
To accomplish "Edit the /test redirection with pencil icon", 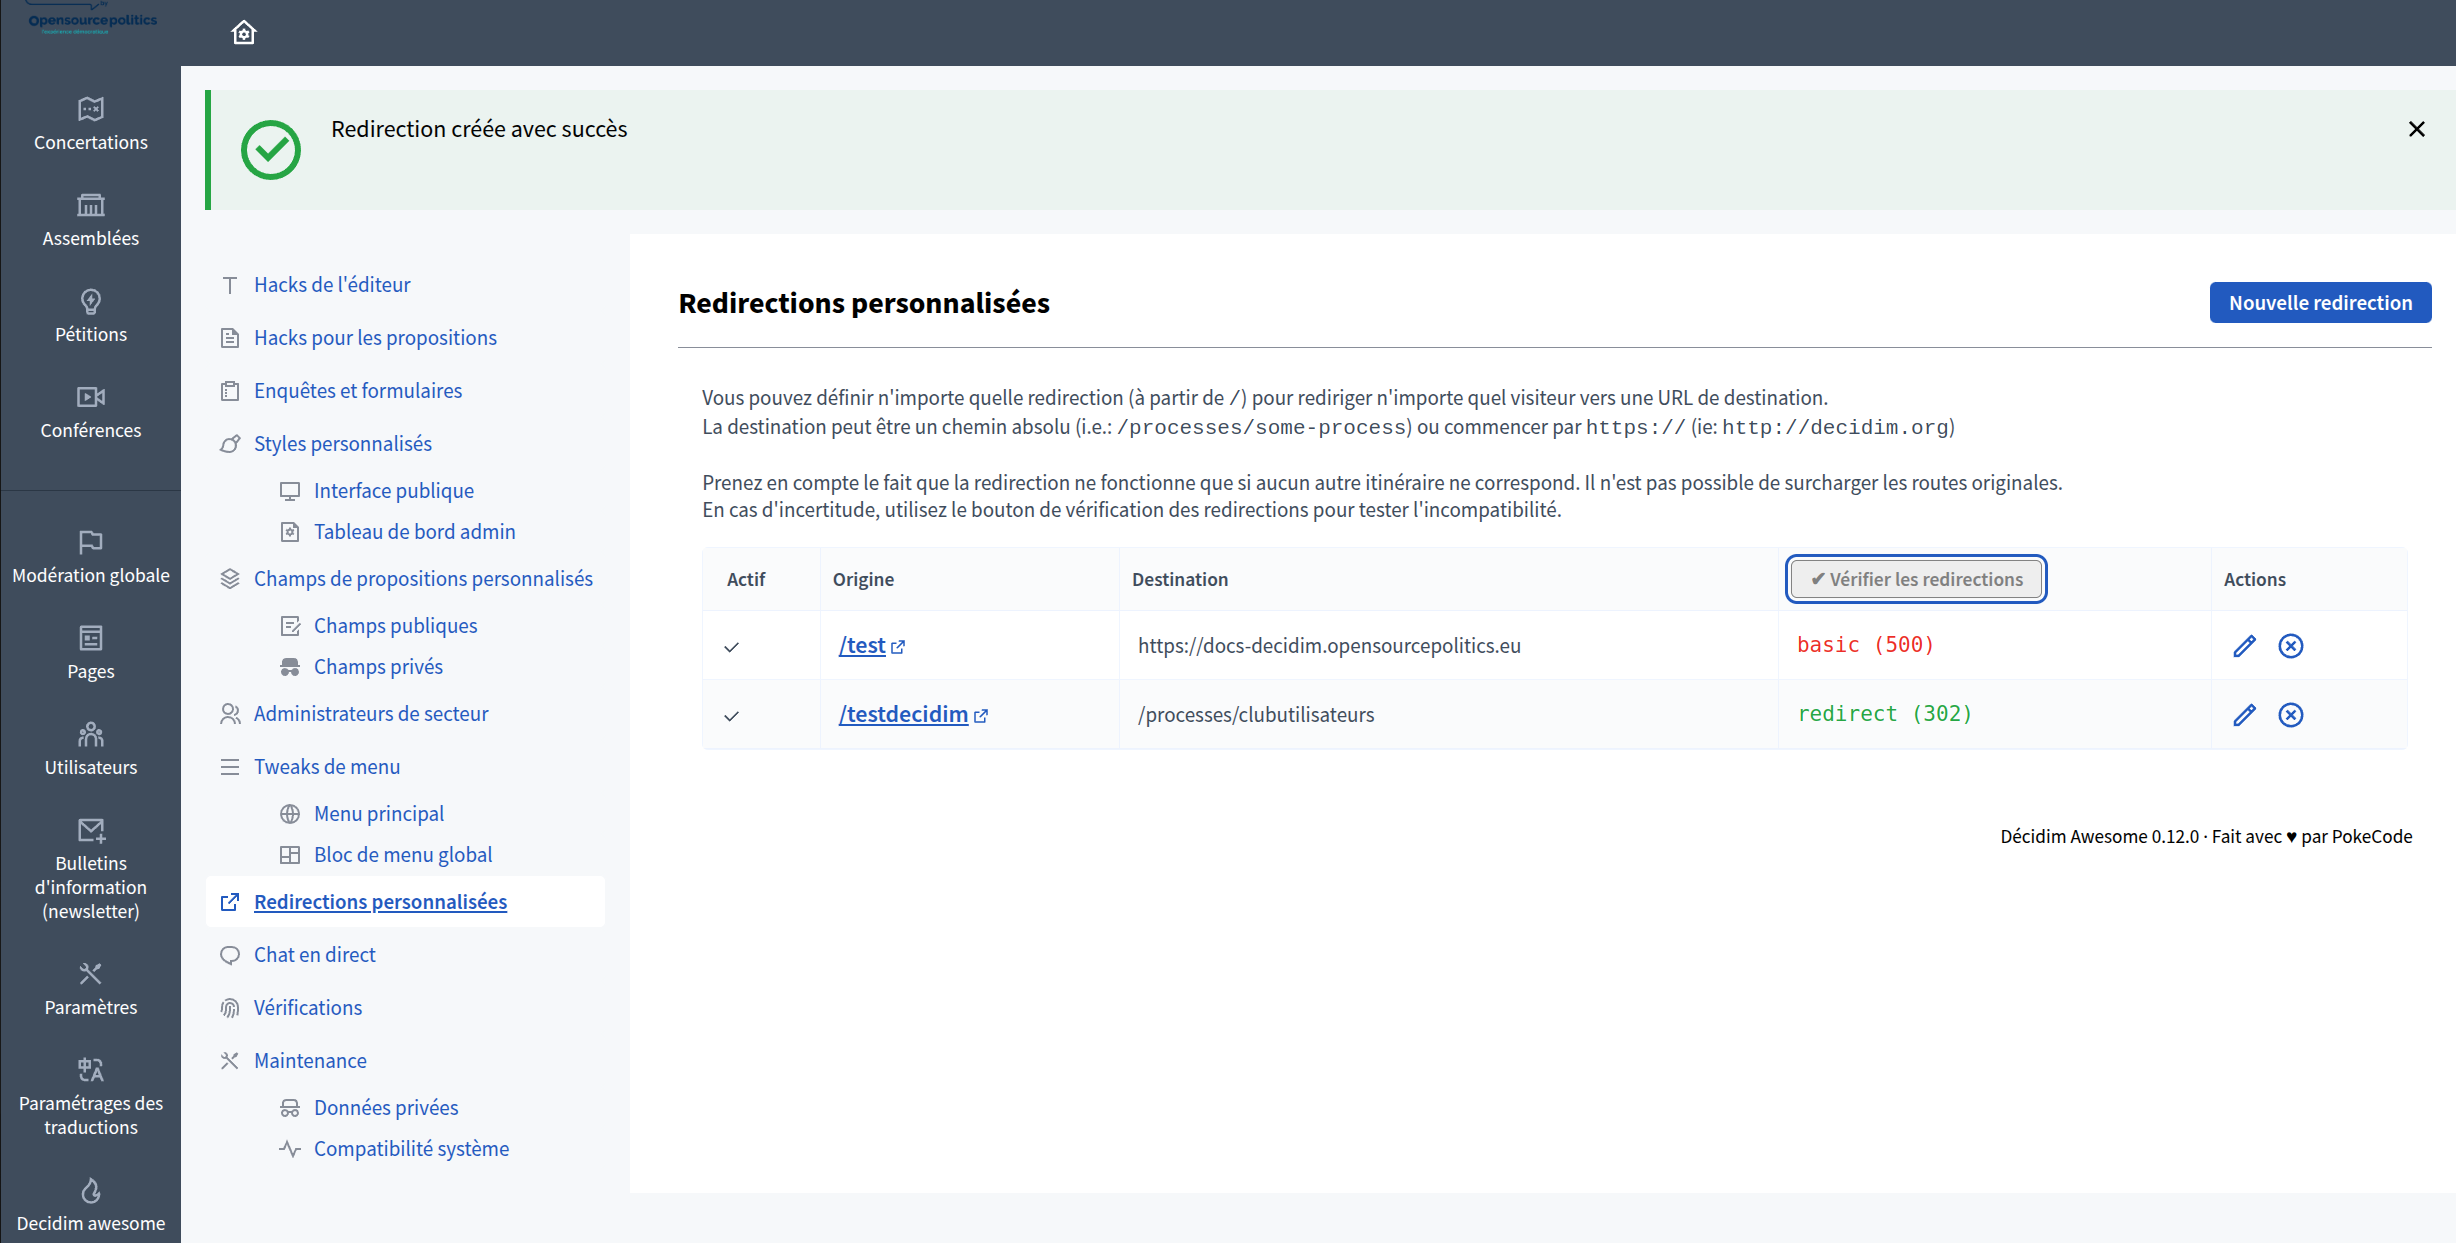I will click(x=2244, y=646).
